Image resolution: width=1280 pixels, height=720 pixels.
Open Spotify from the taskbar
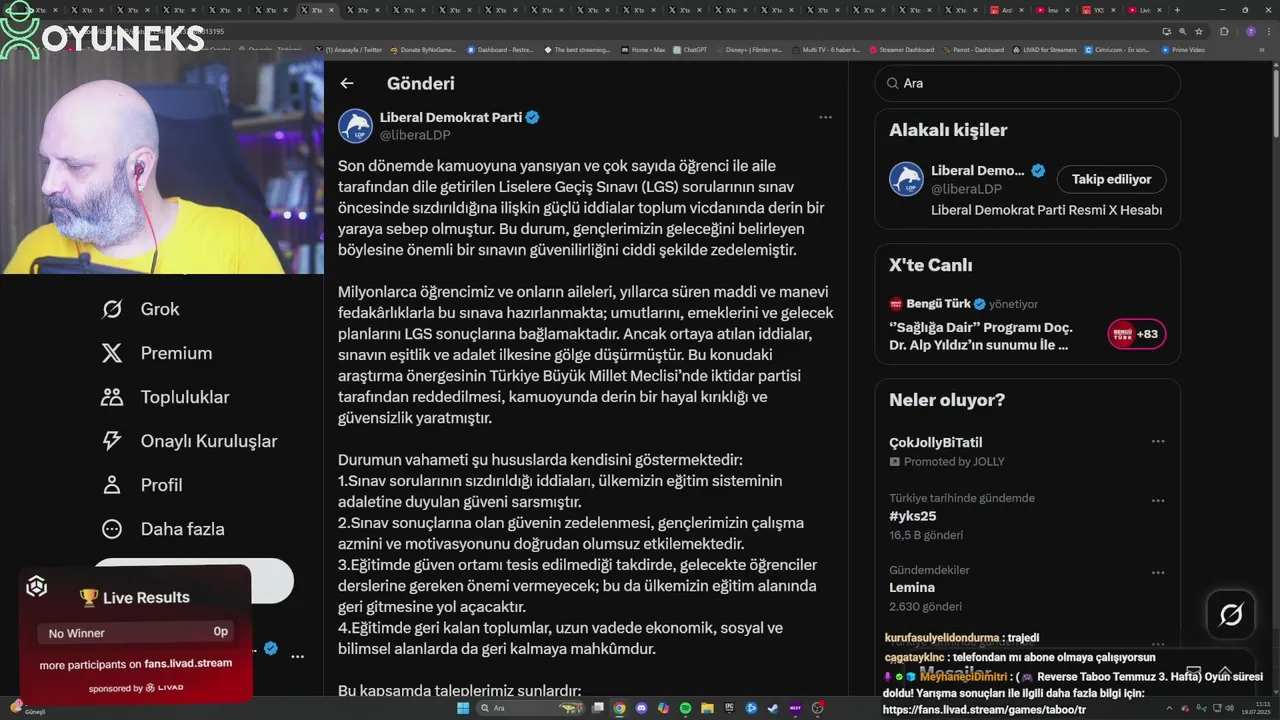(685, 708)
